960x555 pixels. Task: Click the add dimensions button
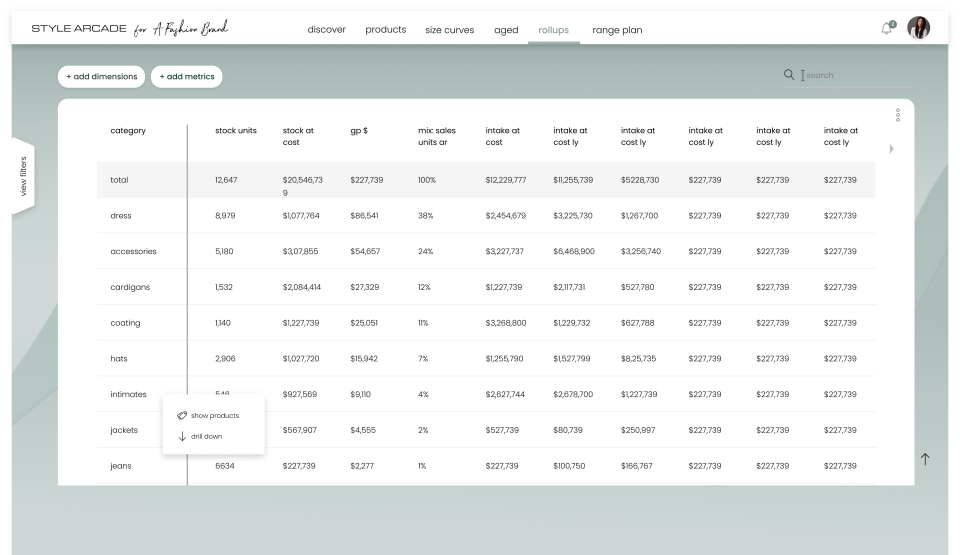point(102,77)
